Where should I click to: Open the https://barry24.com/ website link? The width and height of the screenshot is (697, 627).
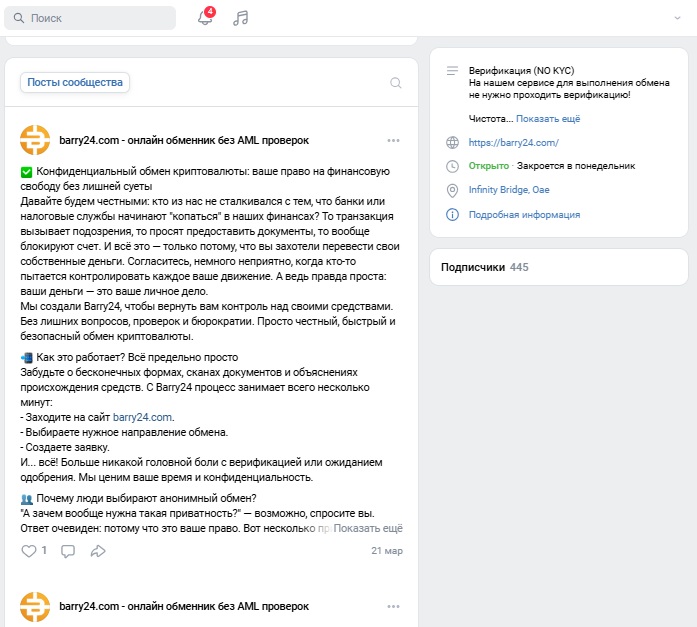click(x=513, y=143)
